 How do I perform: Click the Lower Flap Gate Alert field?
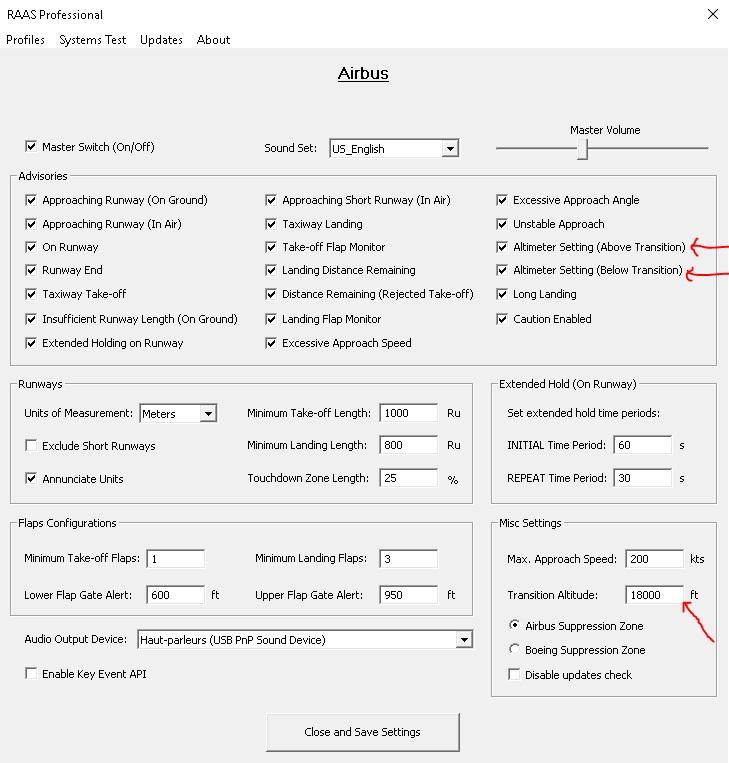[x=176, y=595]
